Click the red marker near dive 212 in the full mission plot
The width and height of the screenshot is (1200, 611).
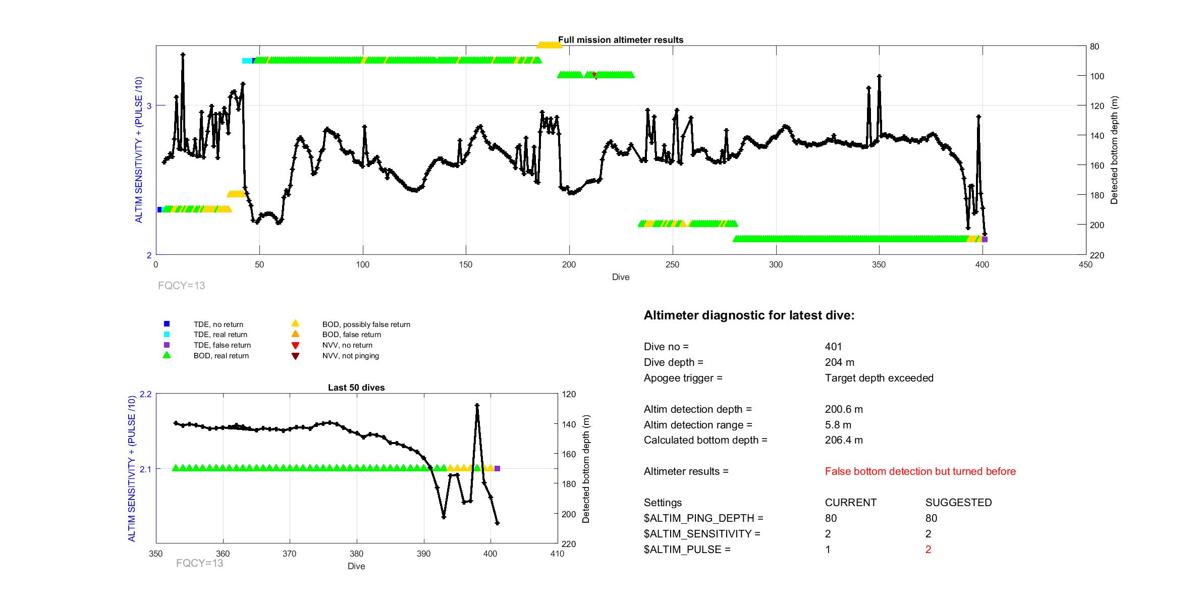[594, 75]
